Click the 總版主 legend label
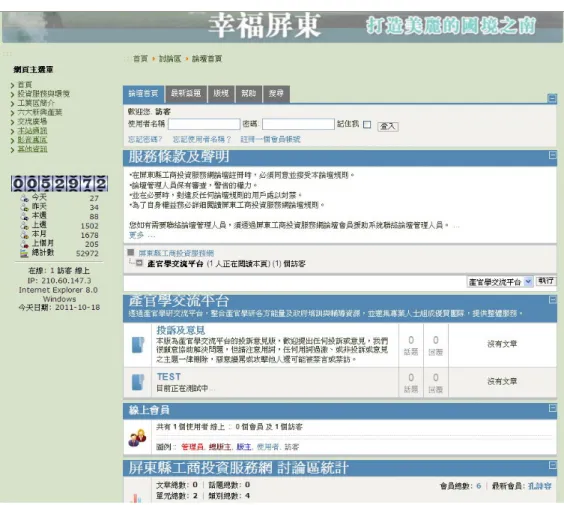 220,447
